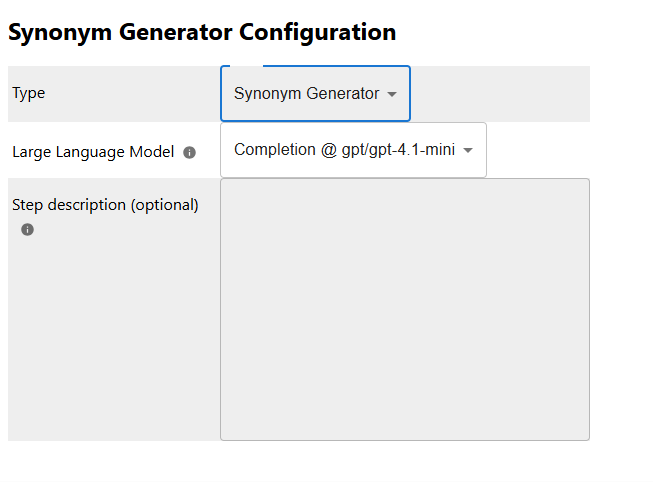The image size is (653, 482).
Task: Select the Completion @ gpt/gpt-4.1-mini value text
Action: pos(344,150)
